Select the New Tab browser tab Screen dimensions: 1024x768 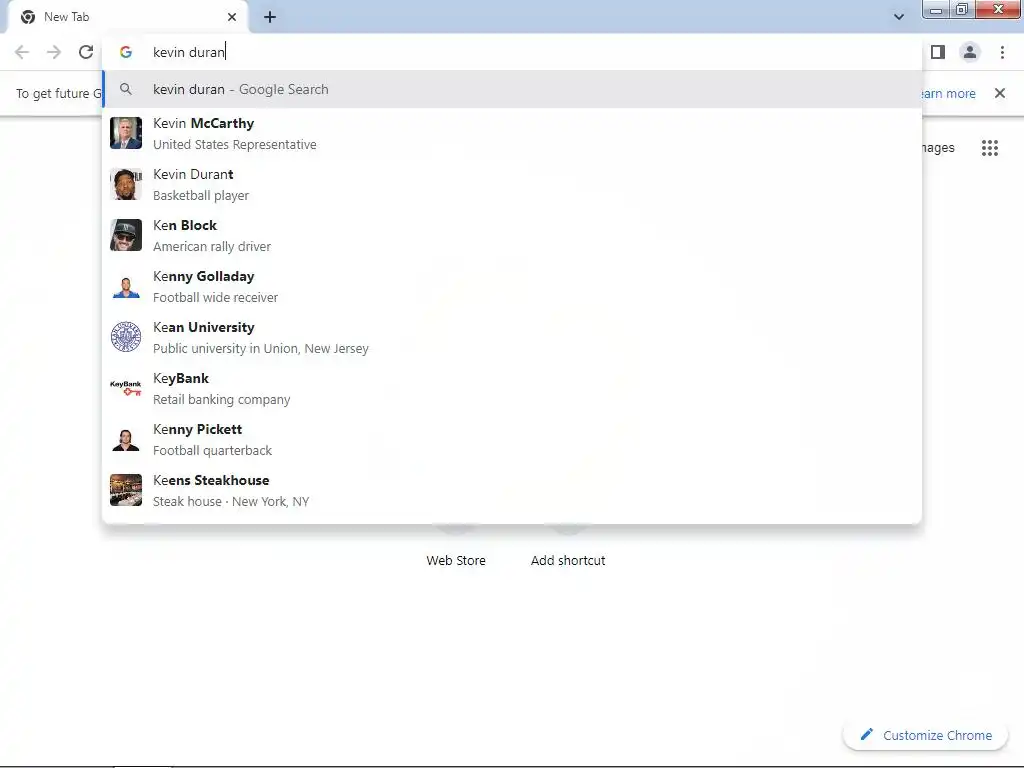pyautogui.click(x=127, y=17)
